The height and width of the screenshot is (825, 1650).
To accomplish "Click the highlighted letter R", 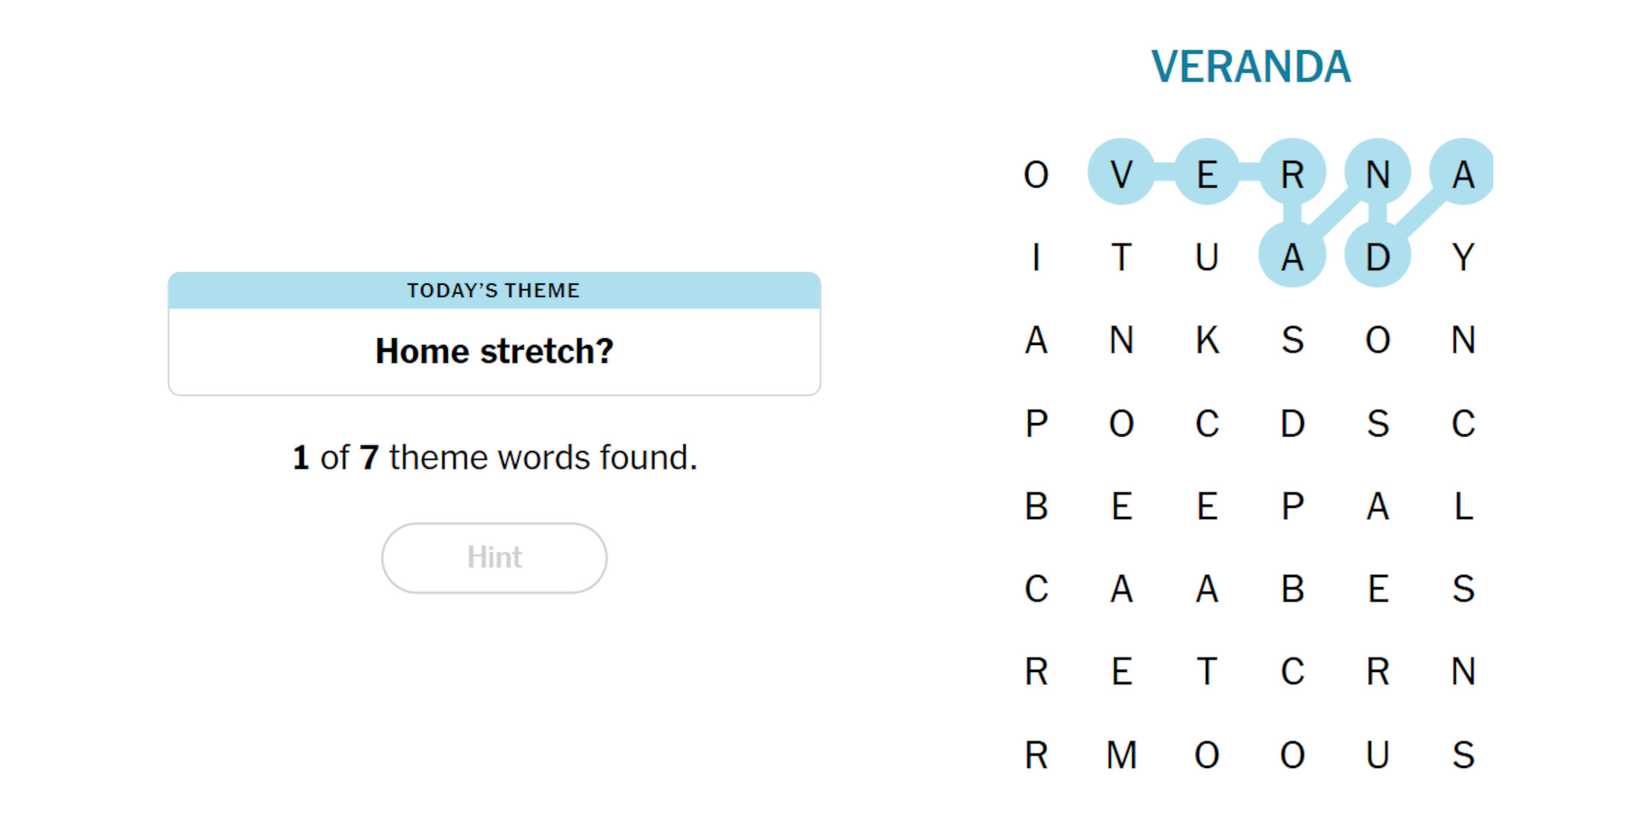I will click(x=1292, y=174).
